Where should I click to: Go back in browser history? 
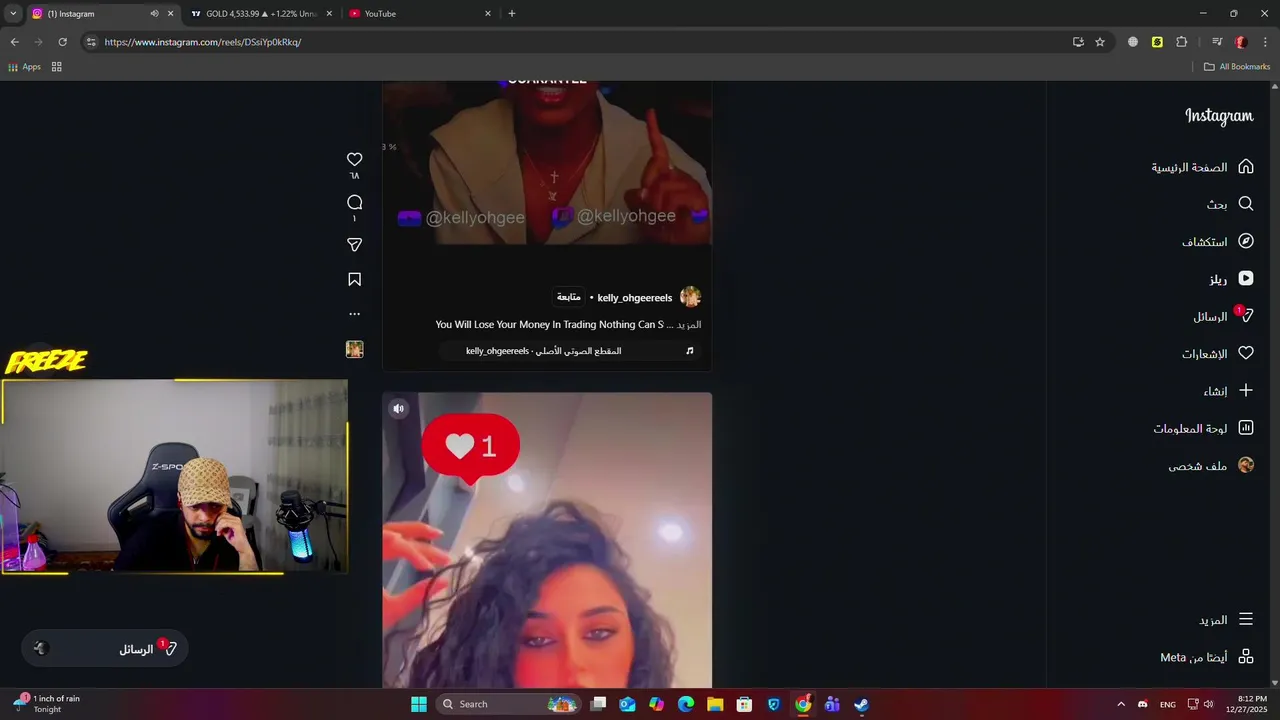[14, 42]
